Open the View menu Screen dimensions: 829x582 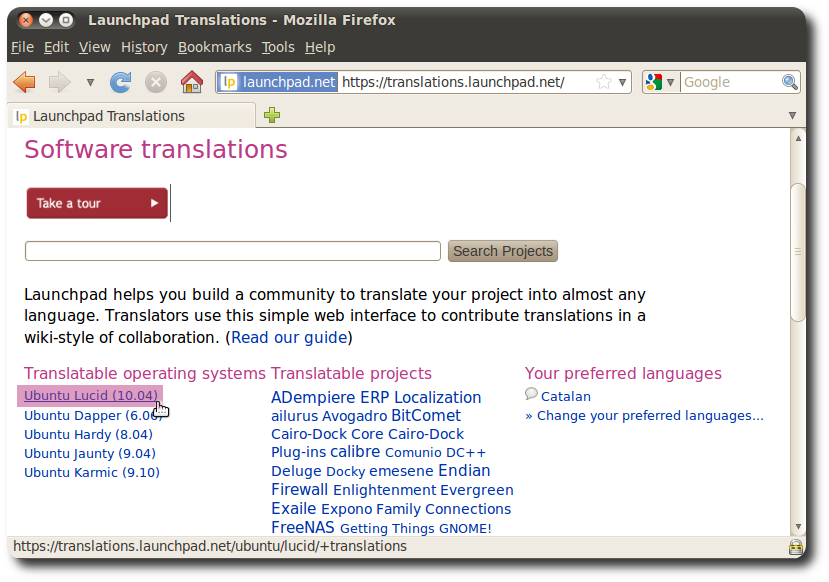point(95,48)
